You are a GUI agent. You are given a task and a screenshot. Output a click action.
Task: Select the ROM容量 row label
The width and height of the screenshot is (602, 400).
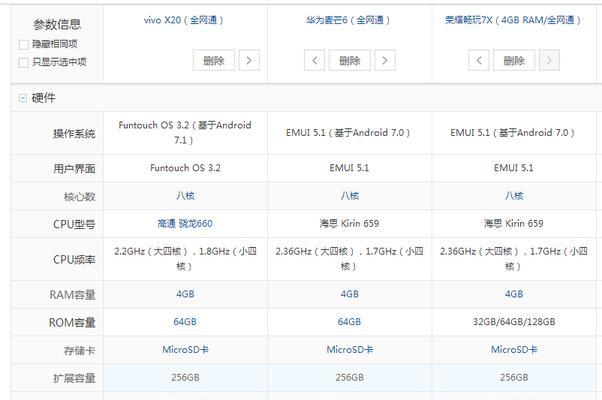72,322
